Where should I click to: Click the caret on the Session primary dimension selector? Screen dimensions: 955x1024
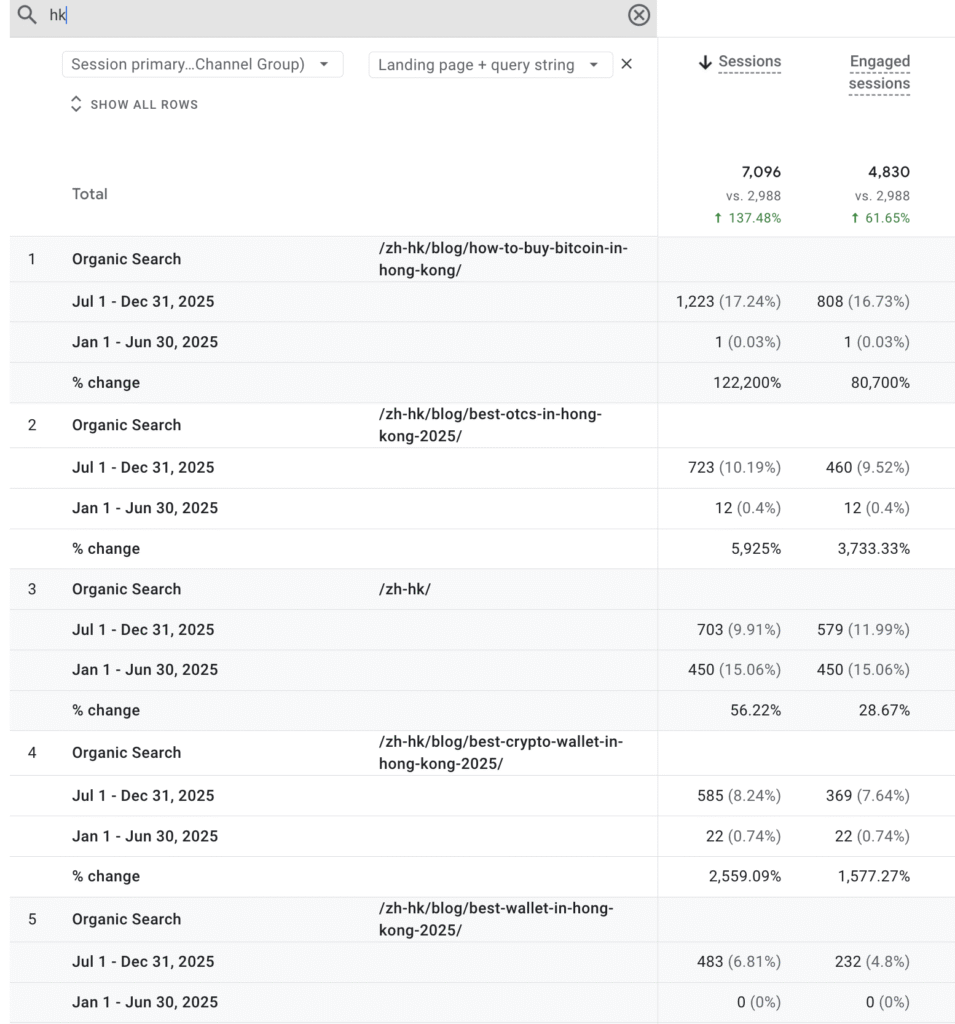tap(325, 63)
